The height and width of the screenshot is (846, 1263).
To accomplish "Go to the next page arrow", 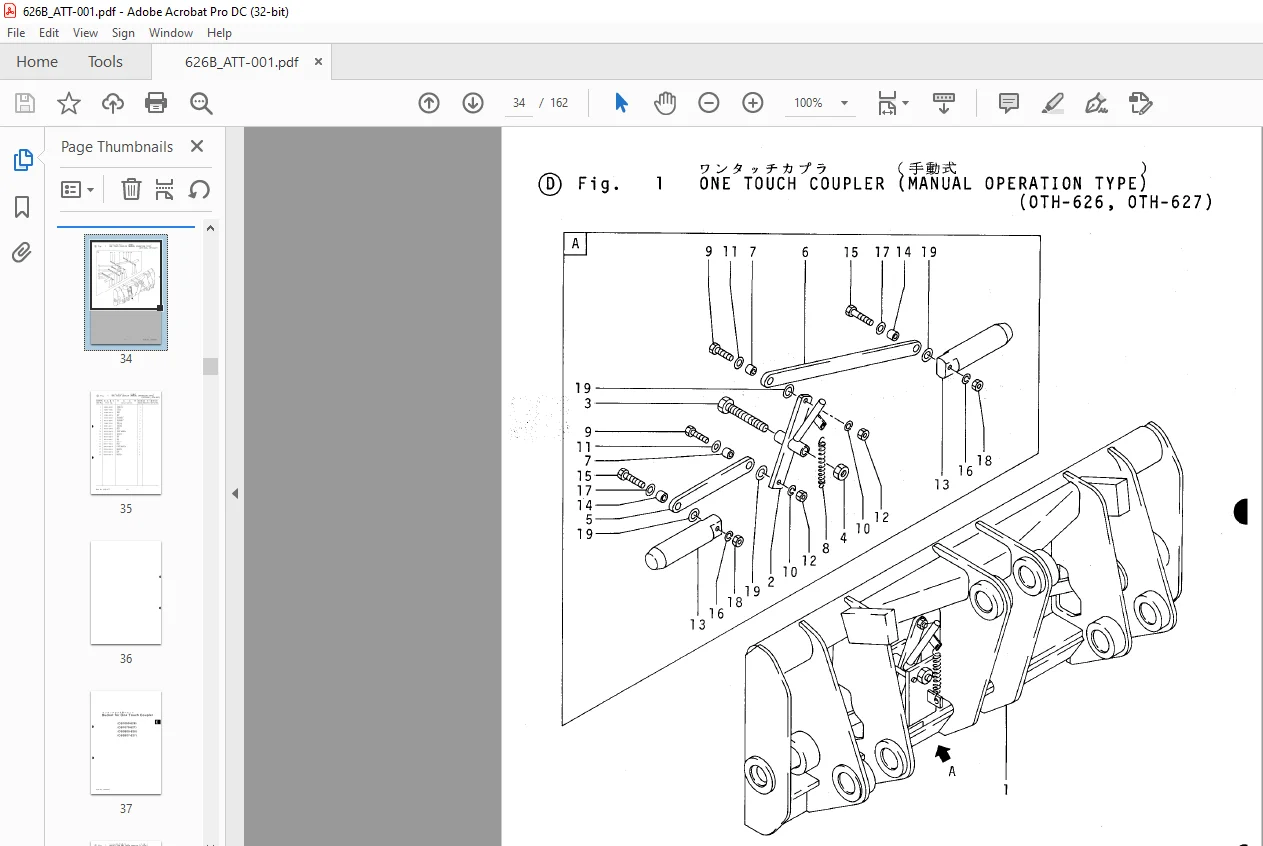I will 473,103.
